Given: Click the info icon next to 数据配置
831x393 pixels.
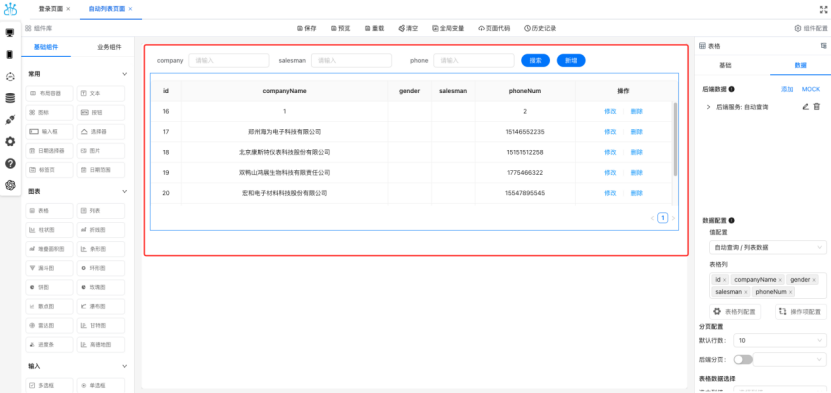Looking at the screenshot, I should click(731, 220).
